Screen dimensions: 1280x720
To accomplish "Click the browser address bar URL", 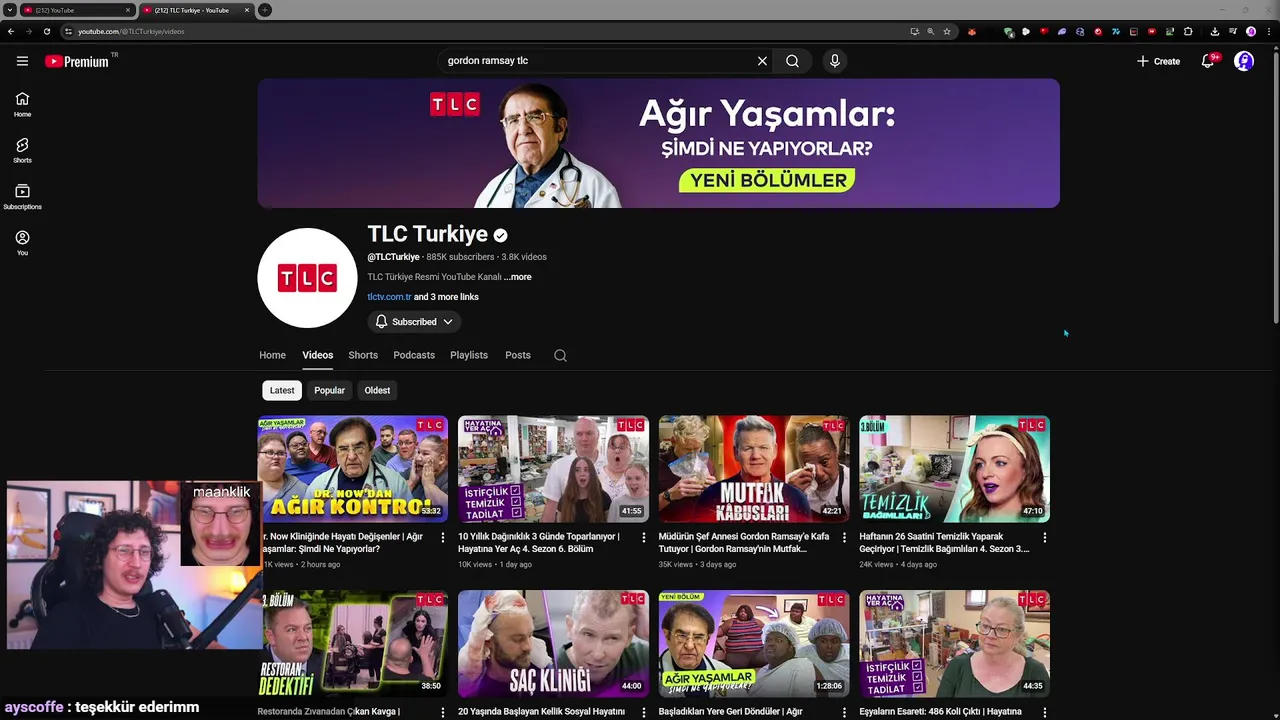I will pos(131,32).
